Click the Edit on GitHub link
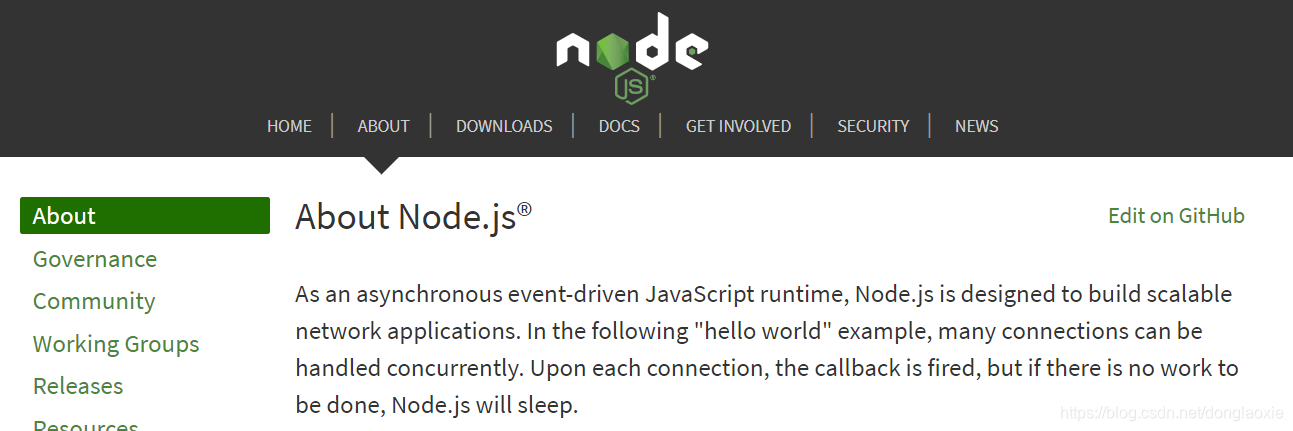The width and height of the screenshot is (1293, 431). click(x=1176, y=216)
